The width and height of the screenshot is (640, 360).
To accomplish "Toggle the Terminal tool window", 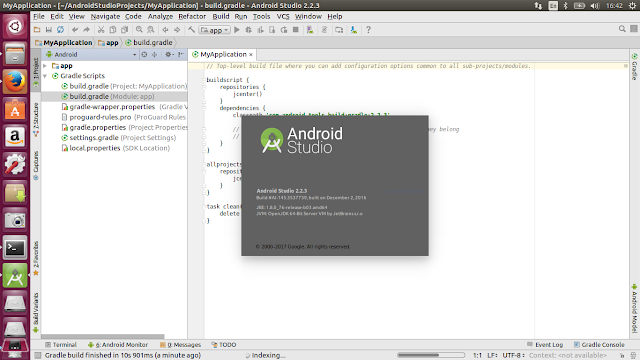I will pyautogui.click(x=61, y=344).
